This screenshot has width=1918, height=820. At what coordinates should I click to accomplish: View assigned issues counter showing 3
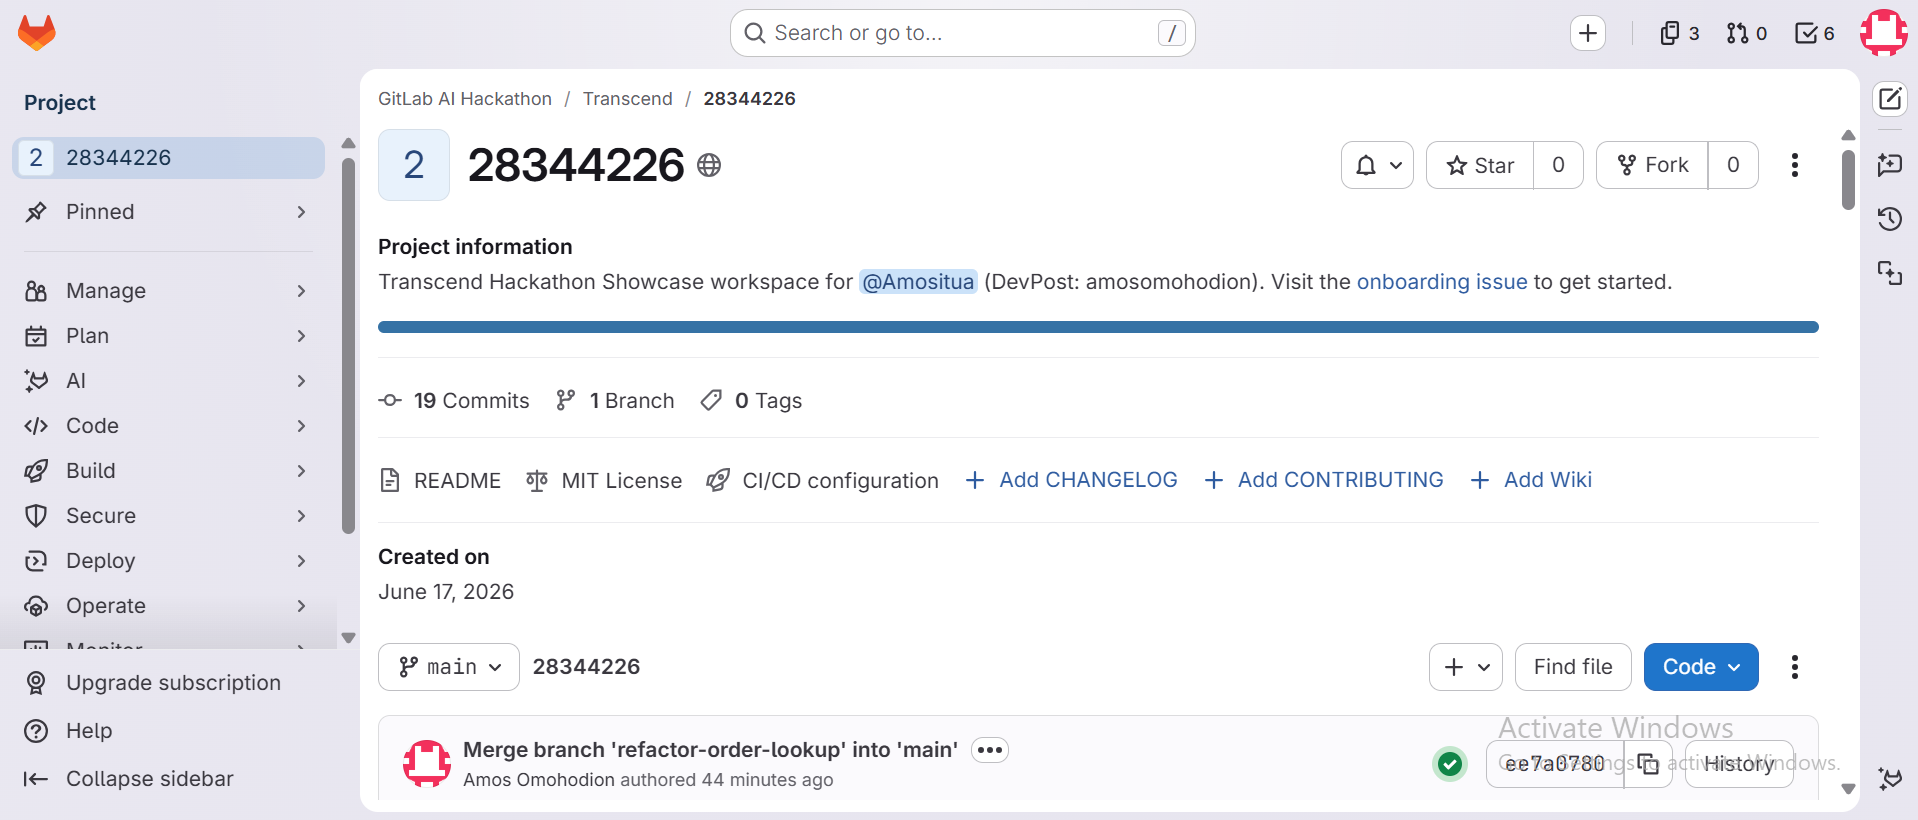coord(1680,33)
